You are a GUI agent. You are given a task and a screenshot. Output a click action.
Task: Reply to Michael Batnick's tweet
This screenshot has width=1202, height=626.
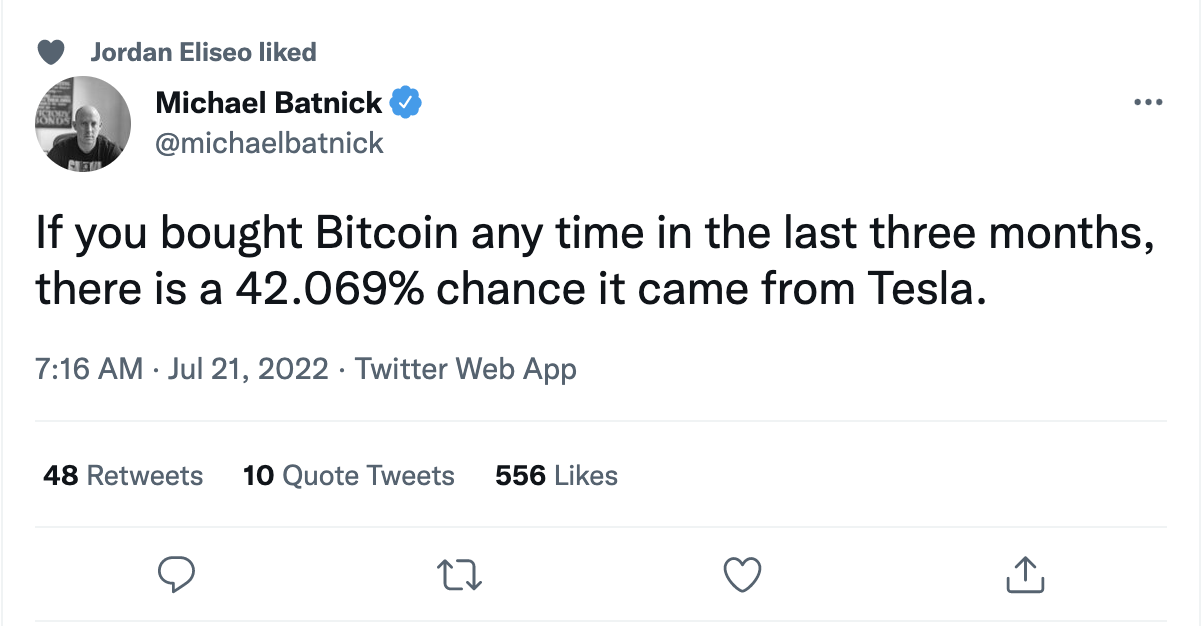click(x=176, y=574)
